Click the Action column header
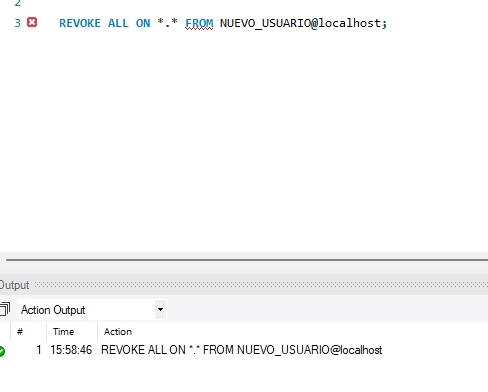488x392 pixels. 118,332
